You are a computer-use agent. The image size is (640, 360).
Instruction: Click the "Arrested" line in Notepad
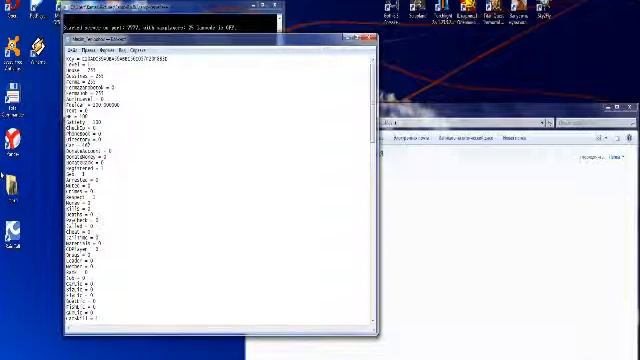point(82,180)
